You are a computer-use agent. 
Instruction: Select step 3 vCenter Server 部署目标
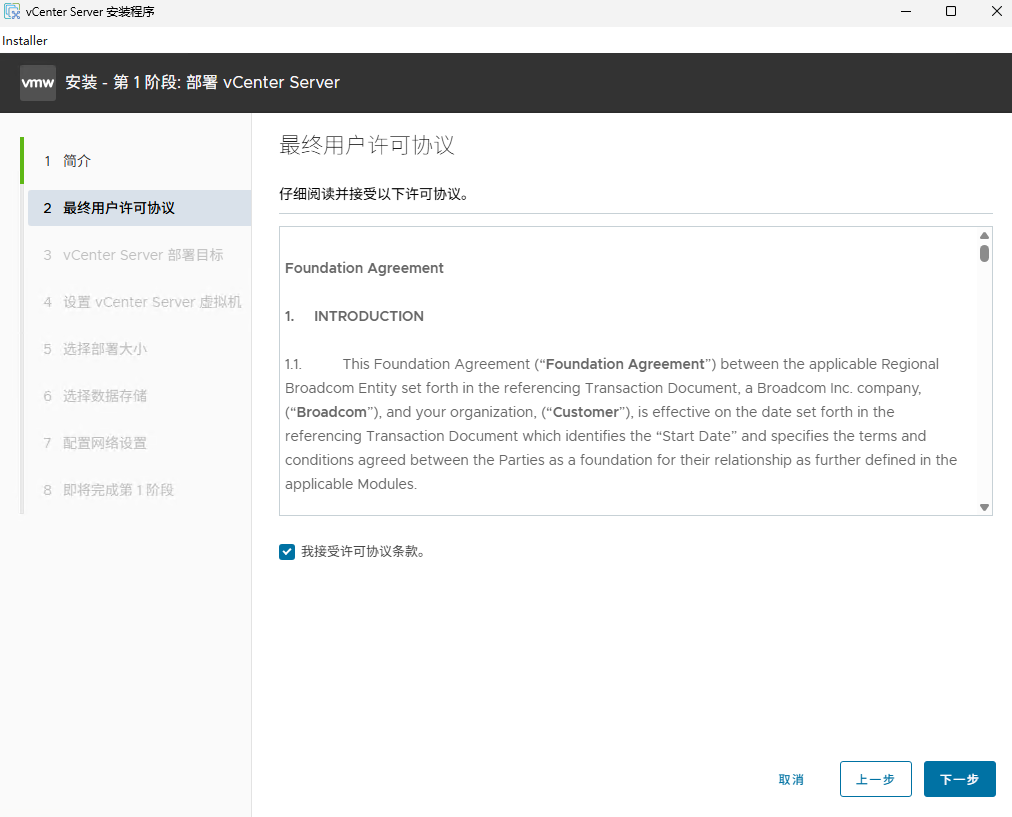point(140,255)
